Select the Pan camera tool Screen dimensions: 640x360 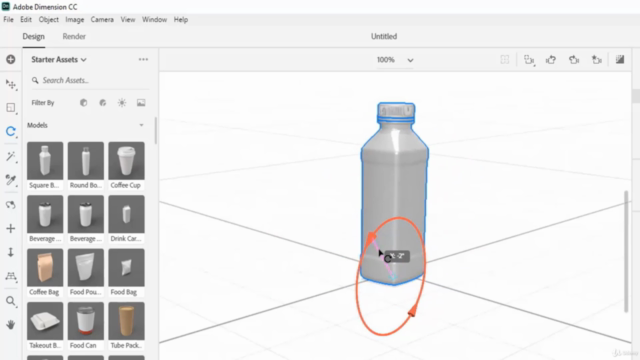pyautogui.click(x=11, y=229)
